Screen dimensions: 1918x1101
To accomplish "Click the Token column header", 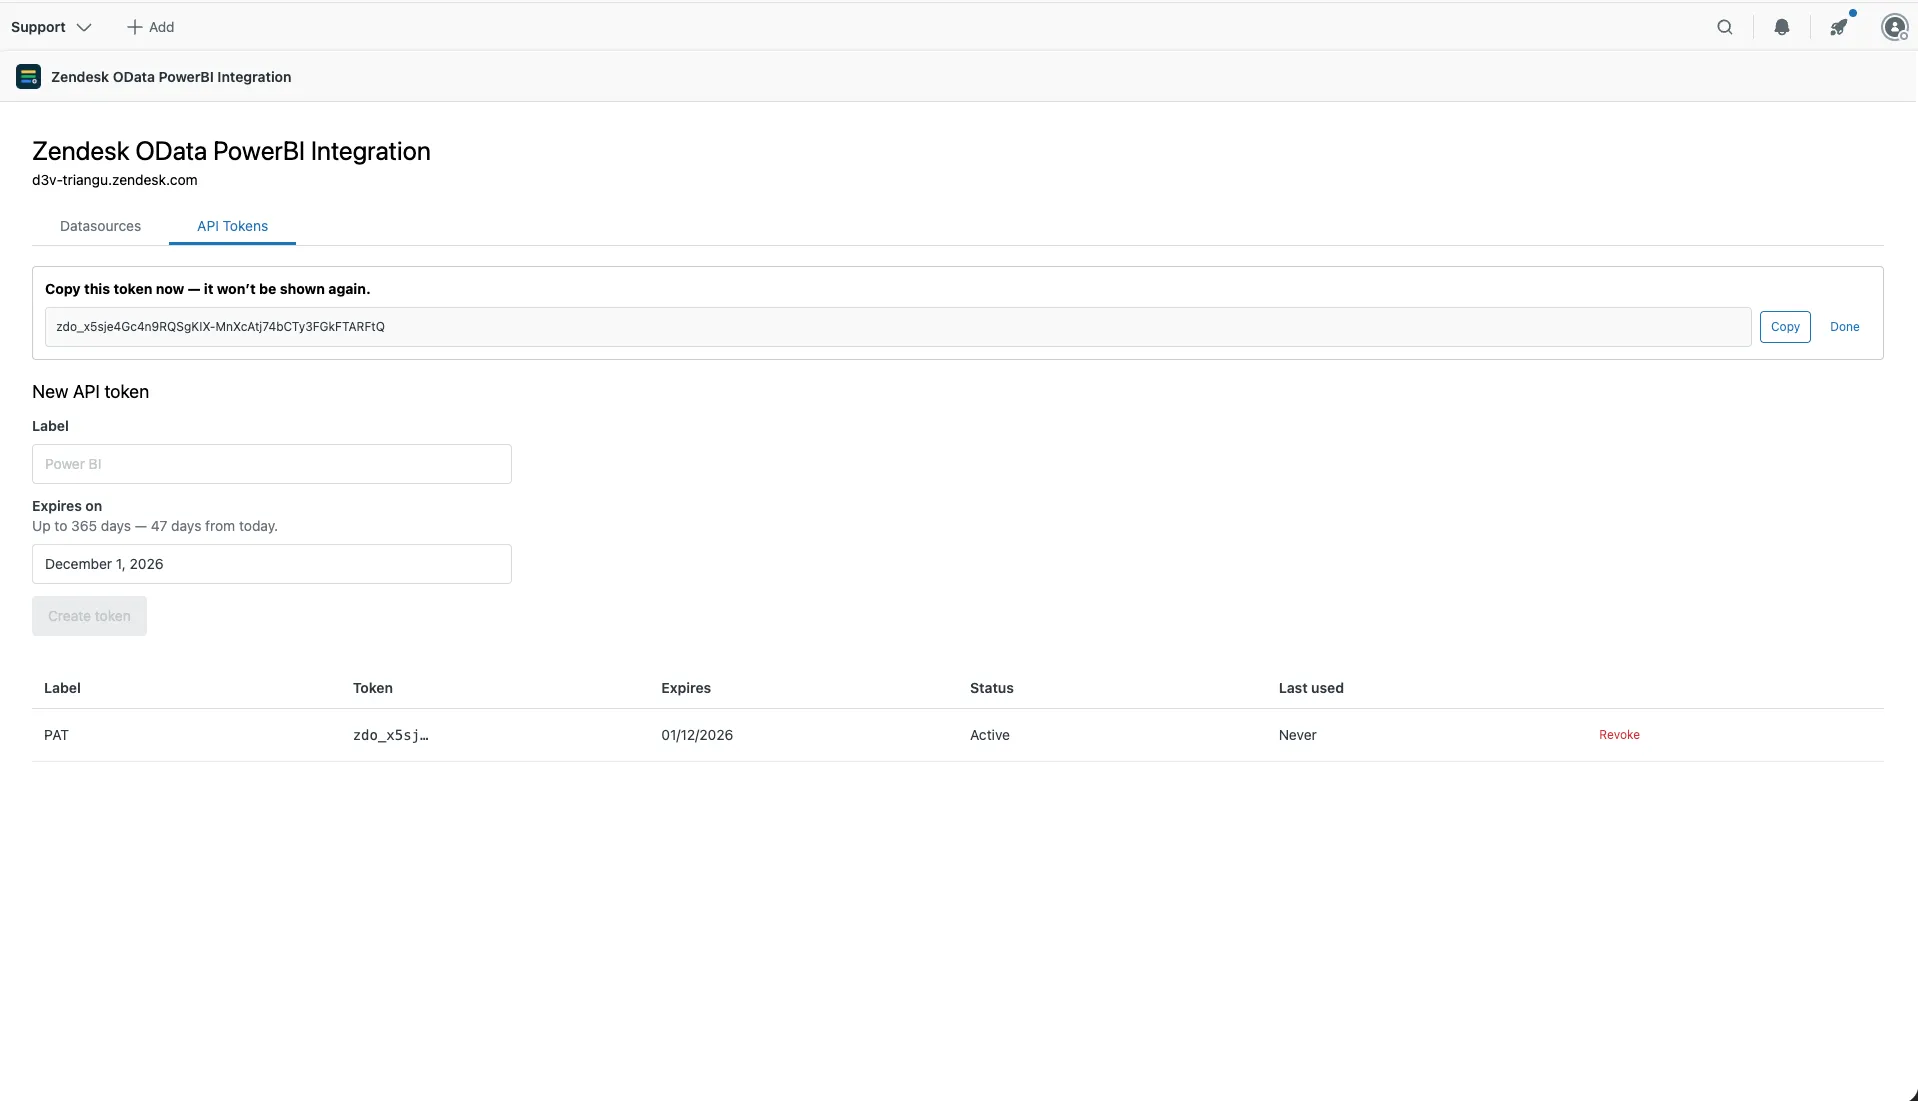I will click(373, 688).
